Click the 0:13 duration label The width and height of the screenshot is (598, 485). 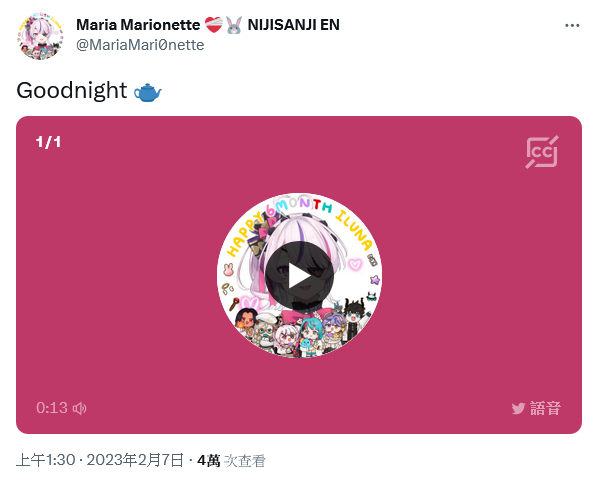pos(52,408)
